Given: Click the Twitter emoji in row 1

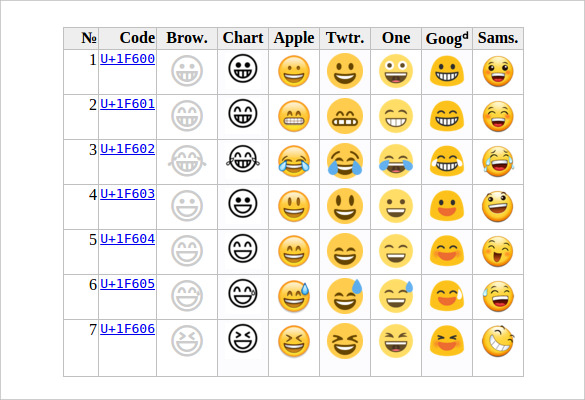Looking at the screenshot, I should pyautogui.click(x=345, y=71).
